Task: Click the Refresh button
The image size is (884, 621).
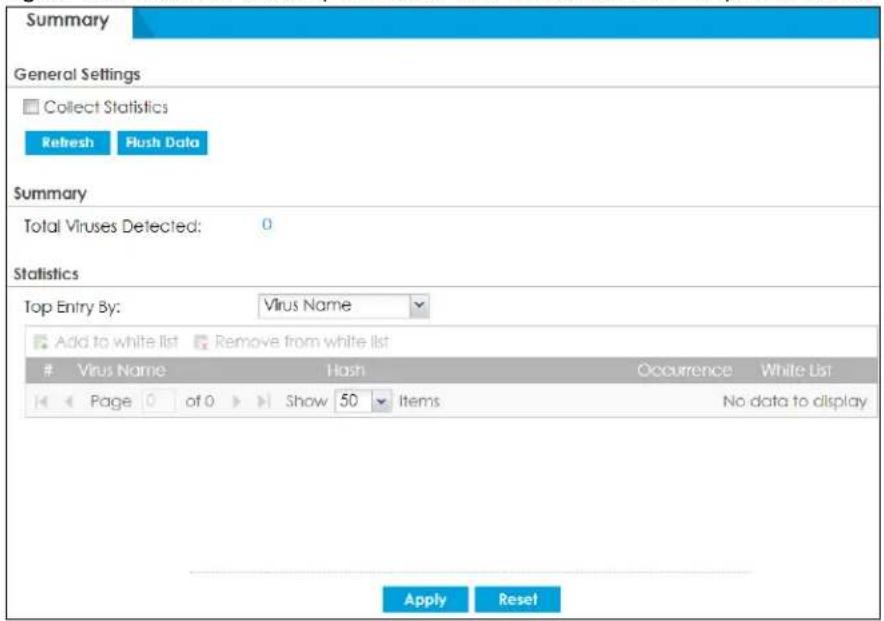Action: [x=67, y=143]
